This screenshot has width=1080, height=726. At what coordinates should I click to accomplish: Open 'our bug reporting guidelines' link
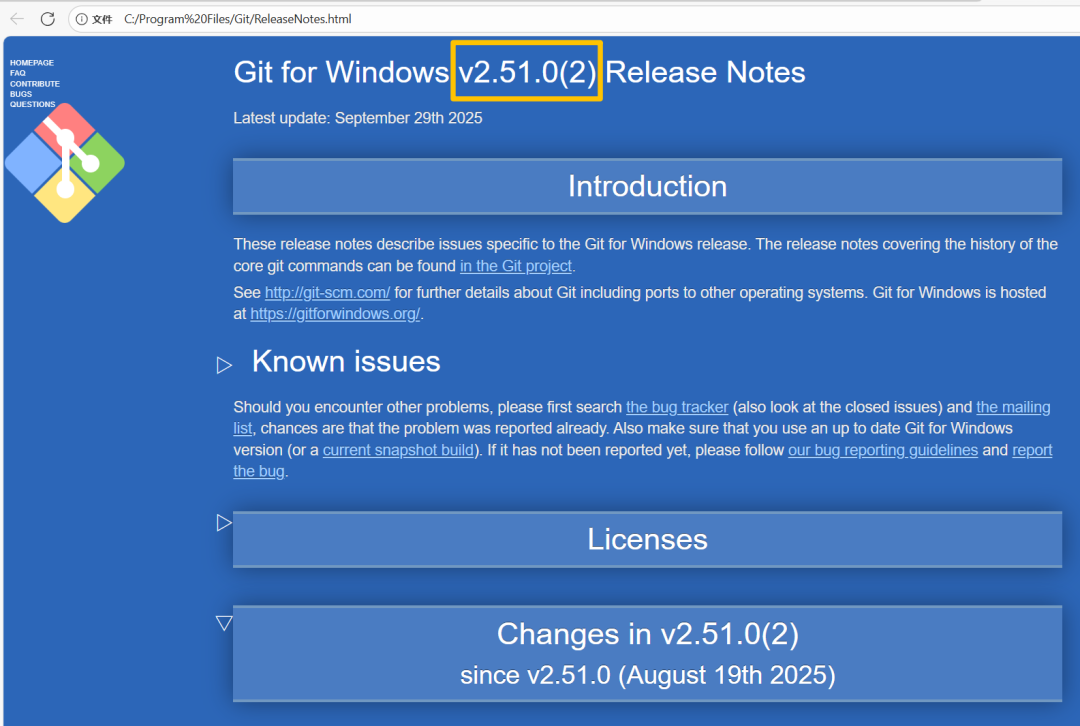tap(883, 450)
